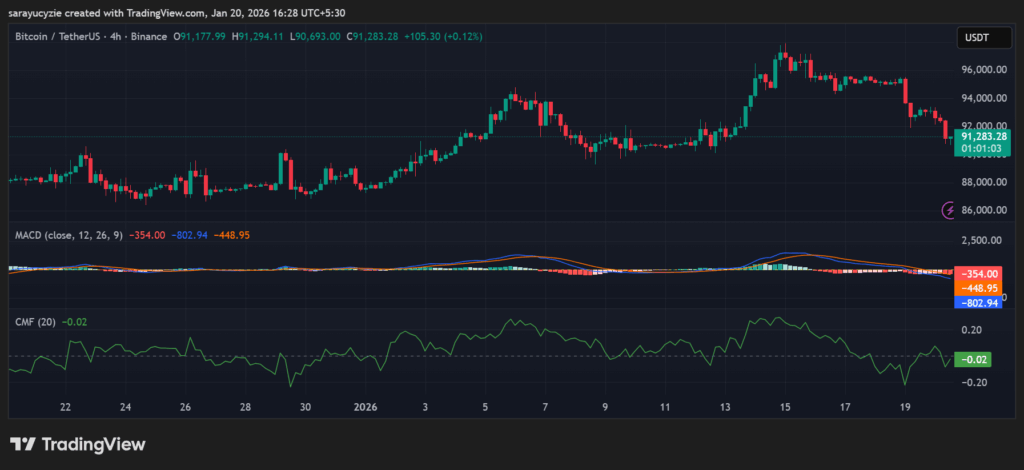Viewport: 1024px width, 470px height.
Task: Click the blue MACD value tag -802.94
Action: (x=977, y=302)
